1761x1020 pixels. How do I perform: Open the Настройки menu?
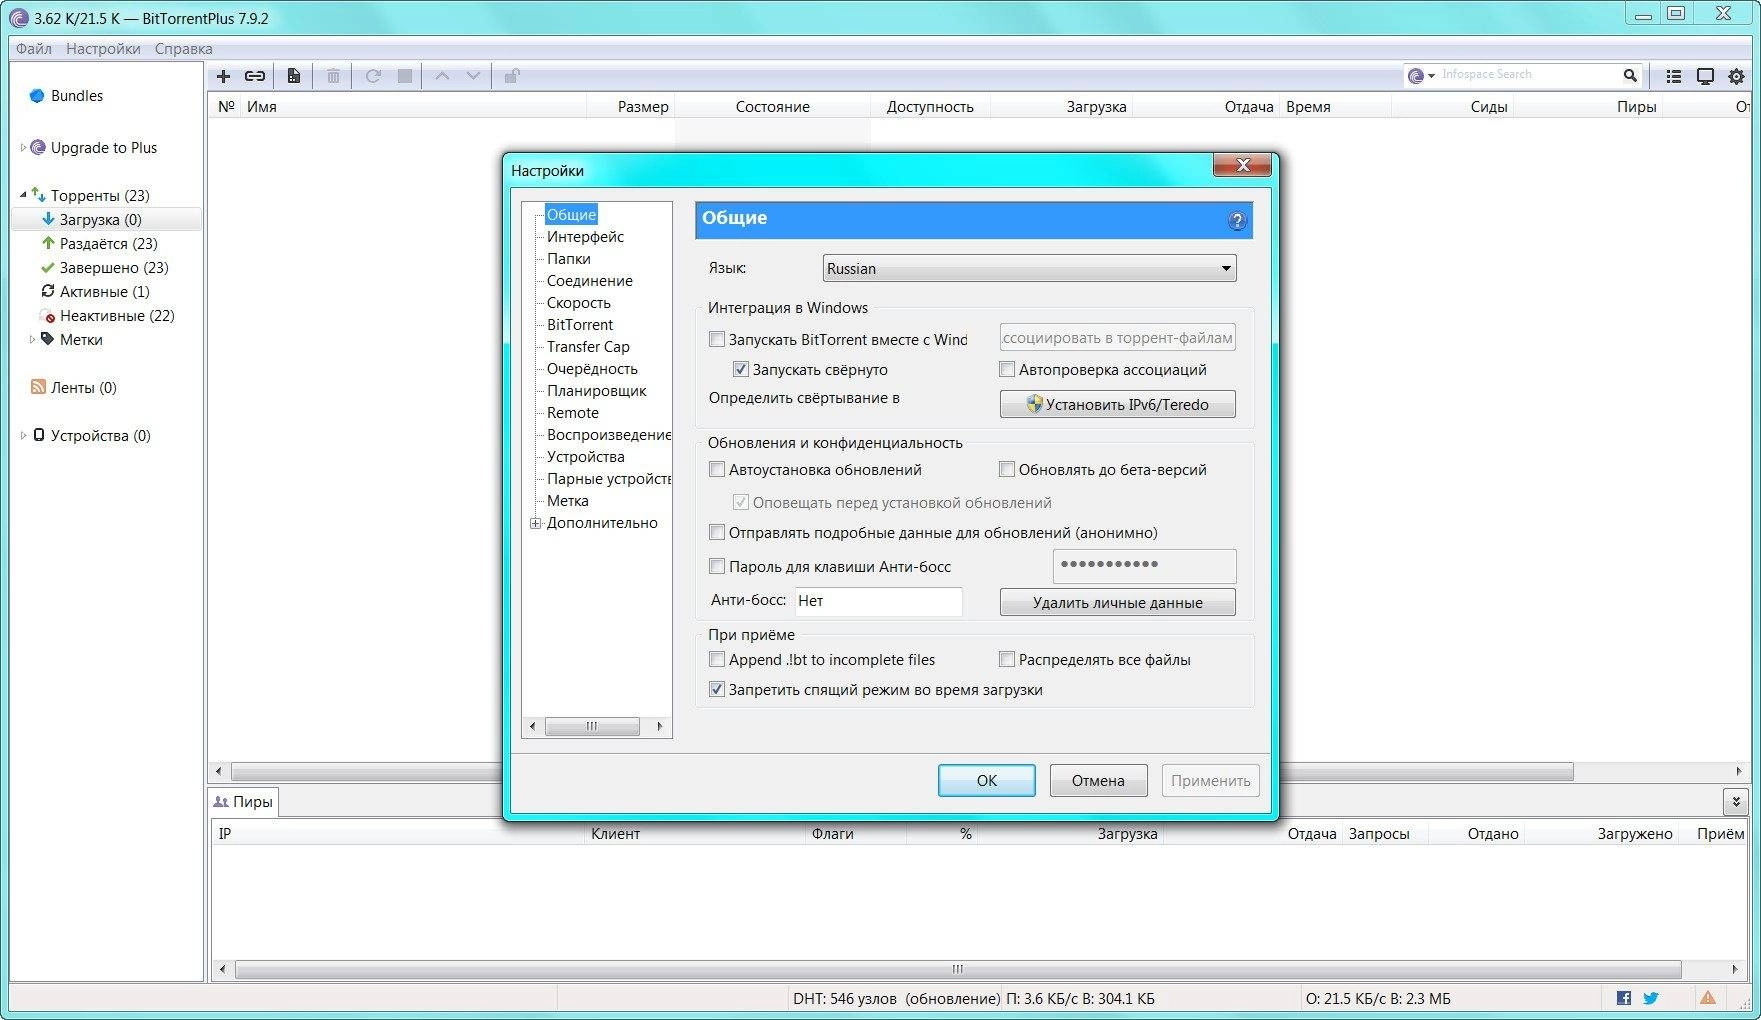click(x=103, y=49)
